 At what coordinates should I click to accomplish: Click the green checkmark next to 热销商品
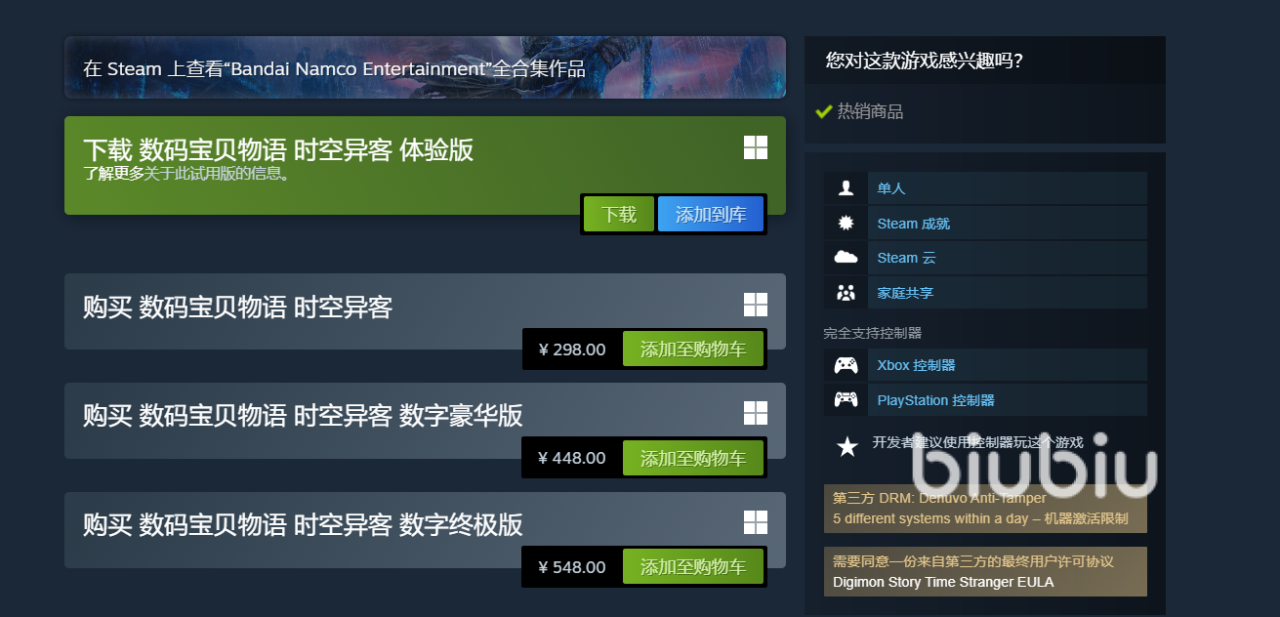824,111
